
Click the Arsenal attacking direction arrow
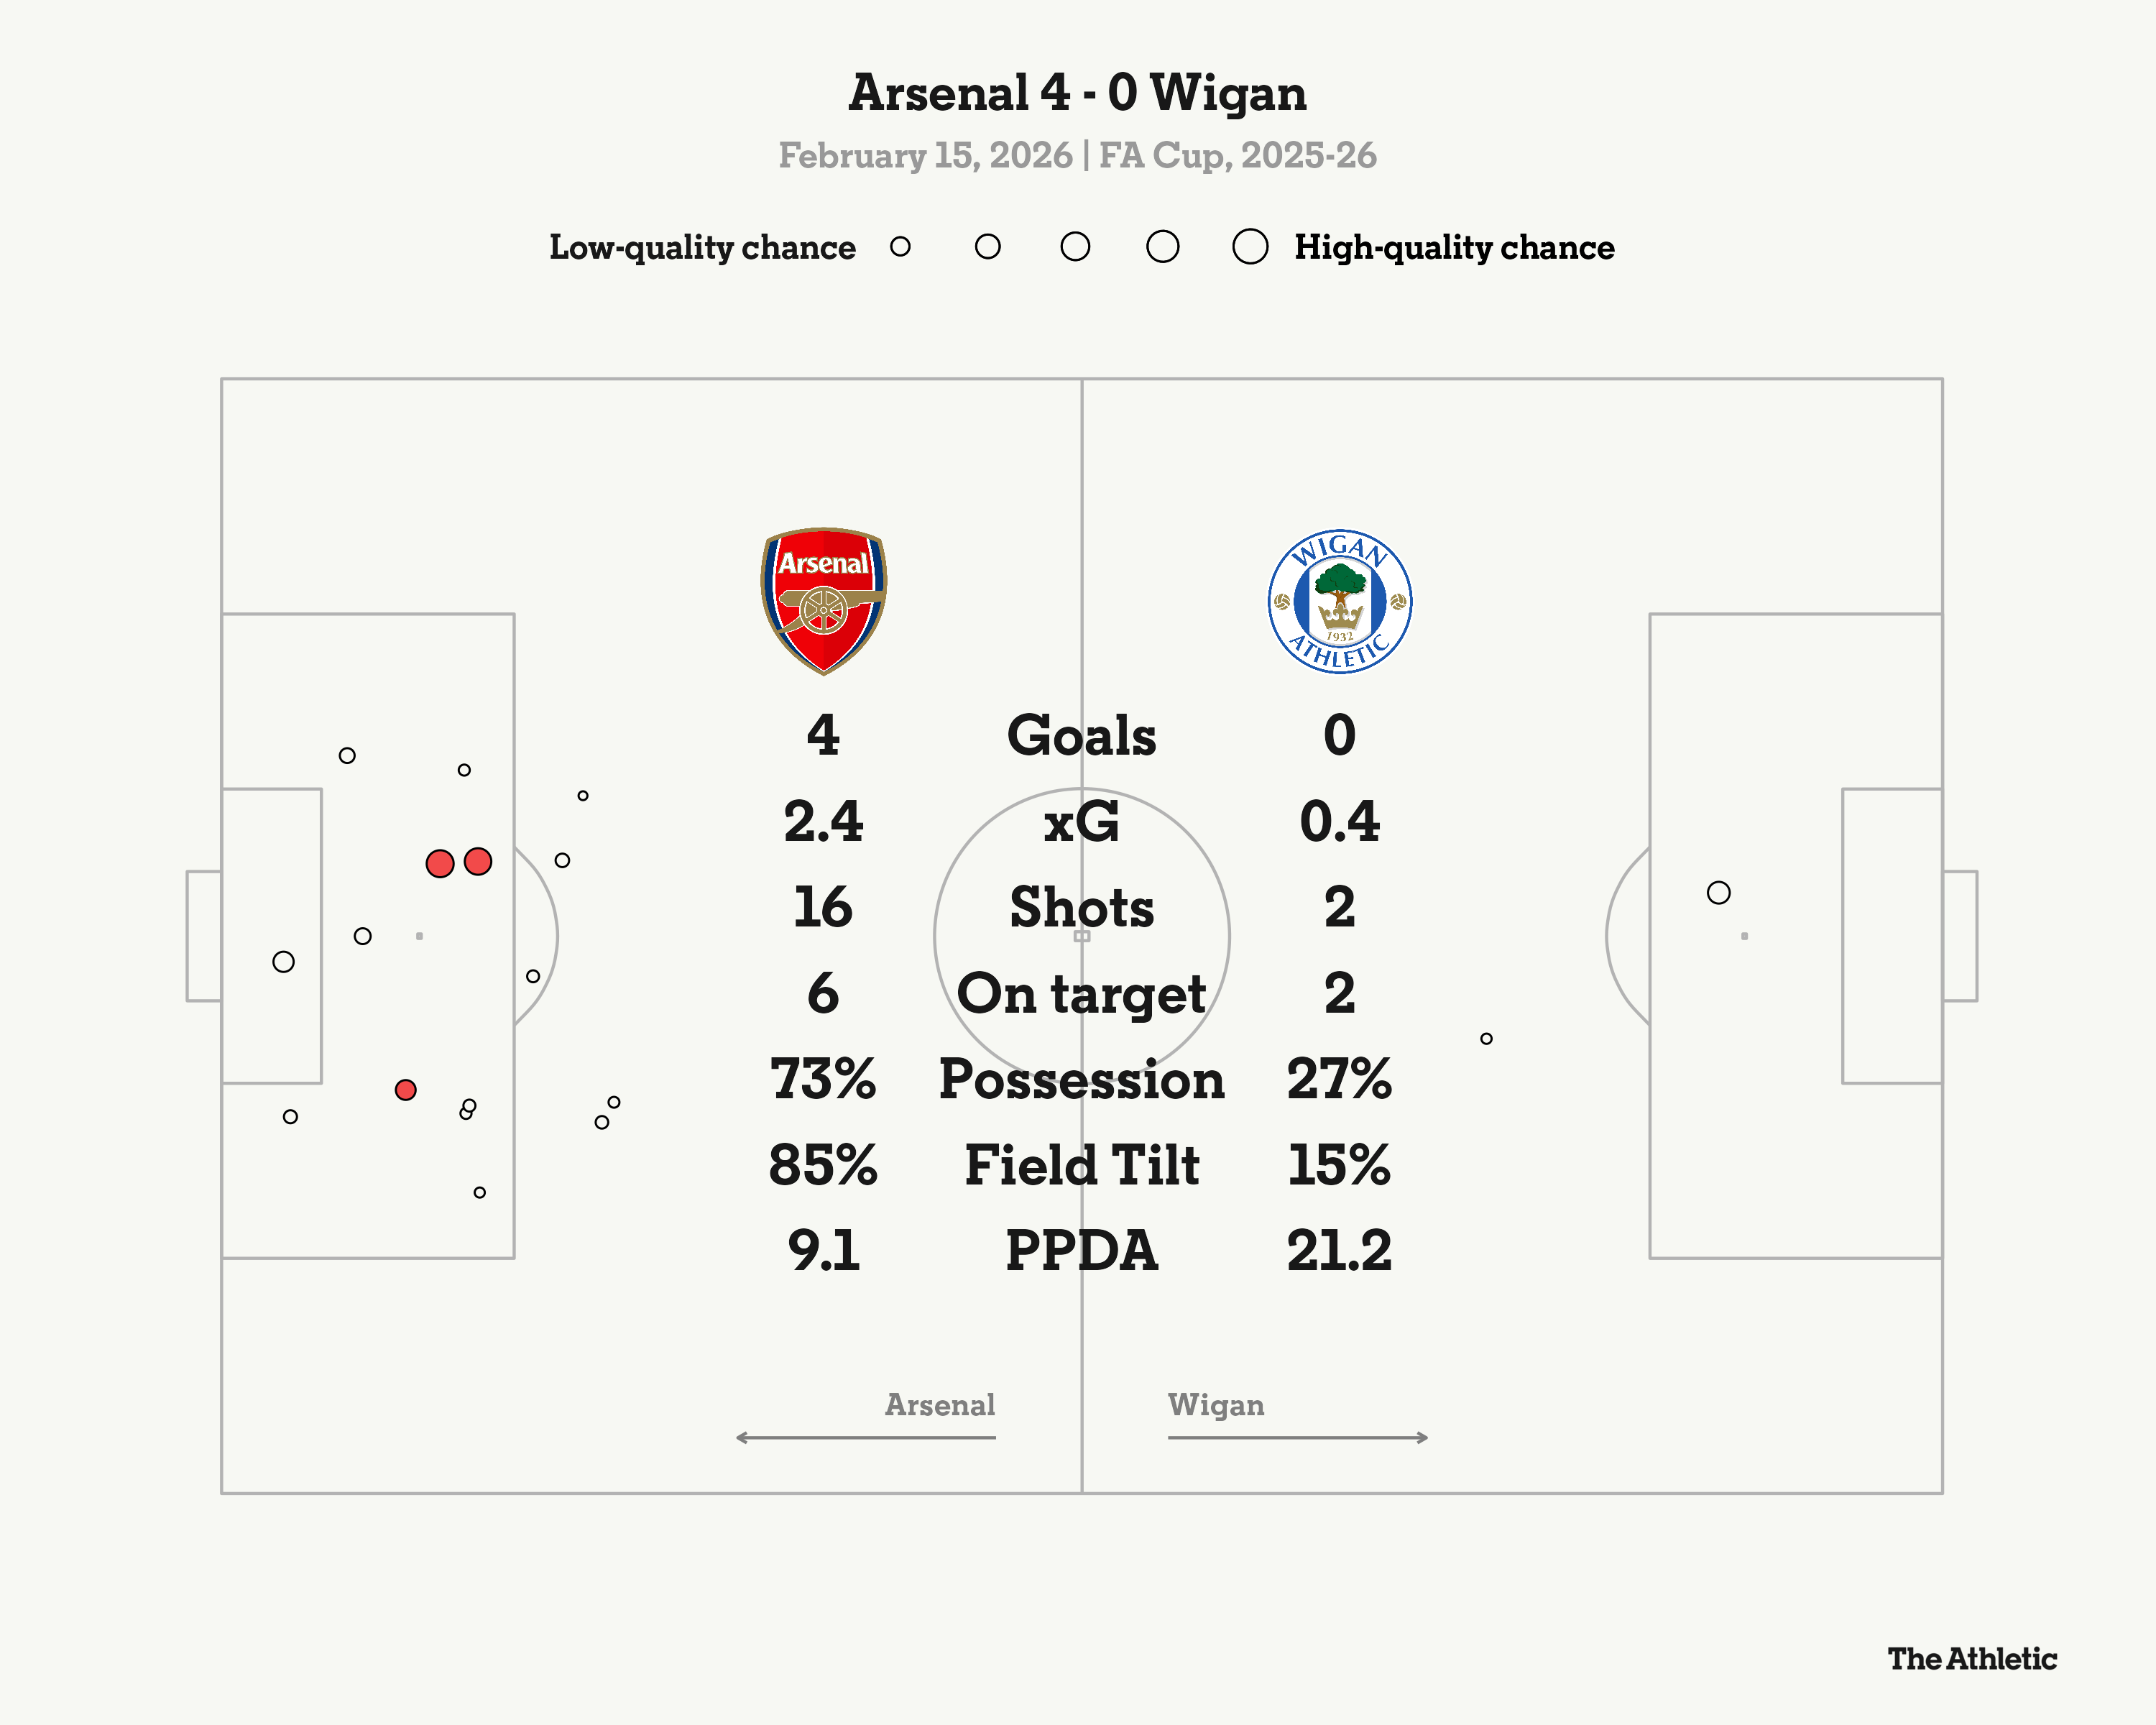tap(865, 1437)
